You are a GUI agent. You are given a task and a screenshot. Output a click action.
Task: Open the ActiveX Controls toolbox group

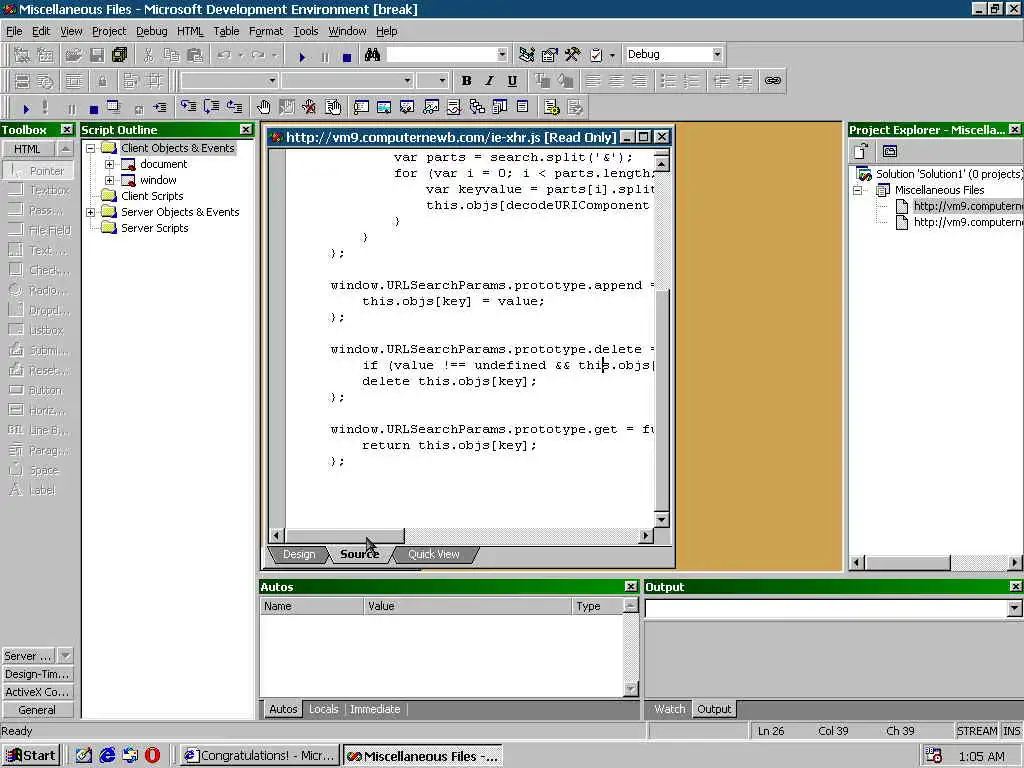37,692
